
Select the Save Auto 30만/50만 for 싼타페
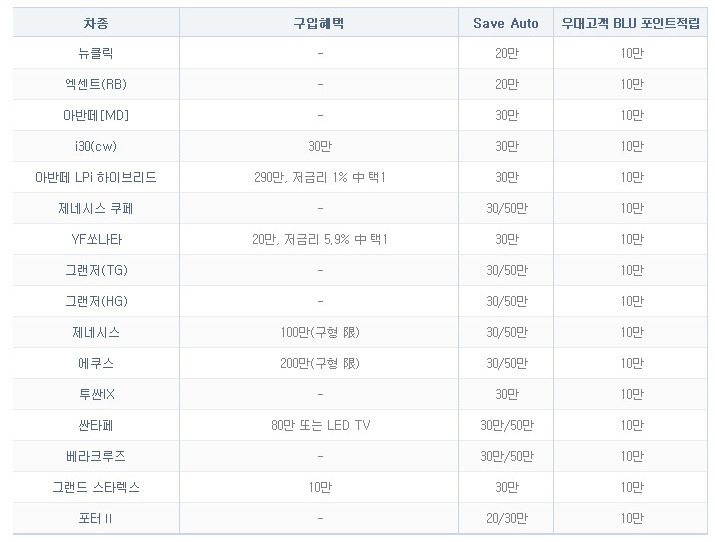507,425
